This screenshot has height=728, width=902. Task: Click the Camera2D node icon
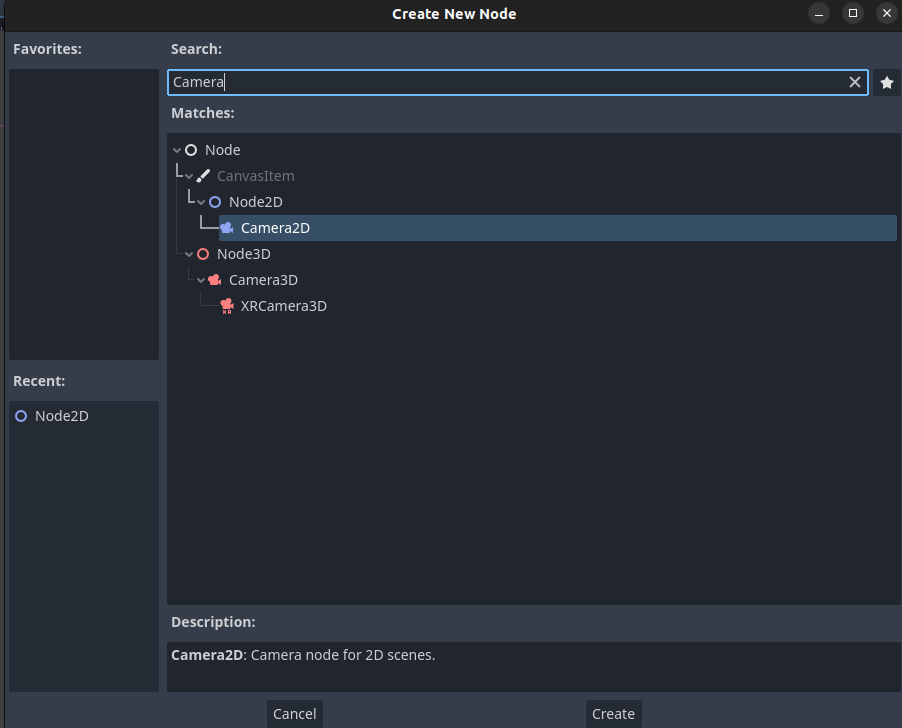pyautogui.click(x=227, y=228)
